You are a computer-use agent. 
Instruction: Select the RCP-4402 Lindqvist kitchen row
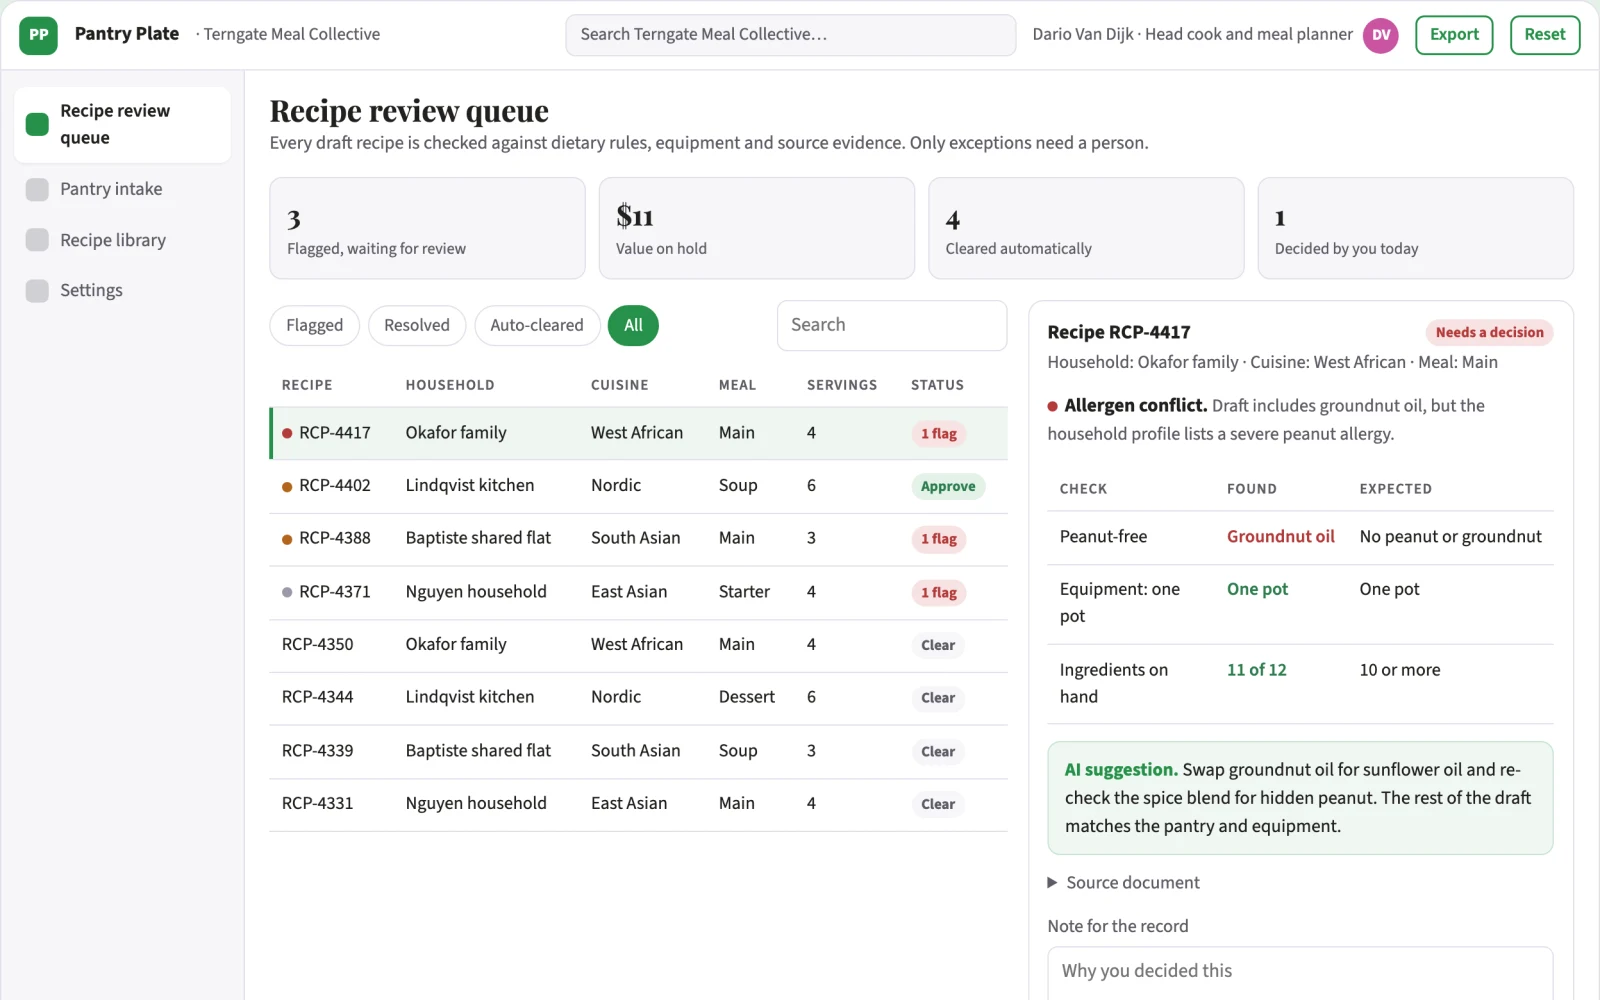639,486
